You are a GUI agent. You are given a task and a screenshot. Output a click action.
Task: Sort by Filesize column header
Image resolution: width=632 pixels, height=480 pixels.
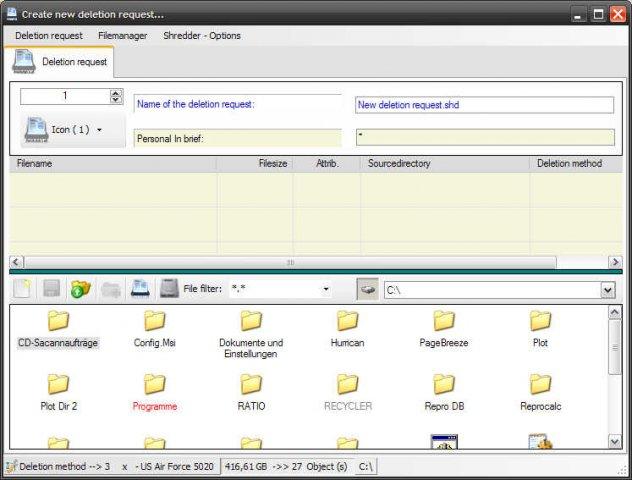255,164
